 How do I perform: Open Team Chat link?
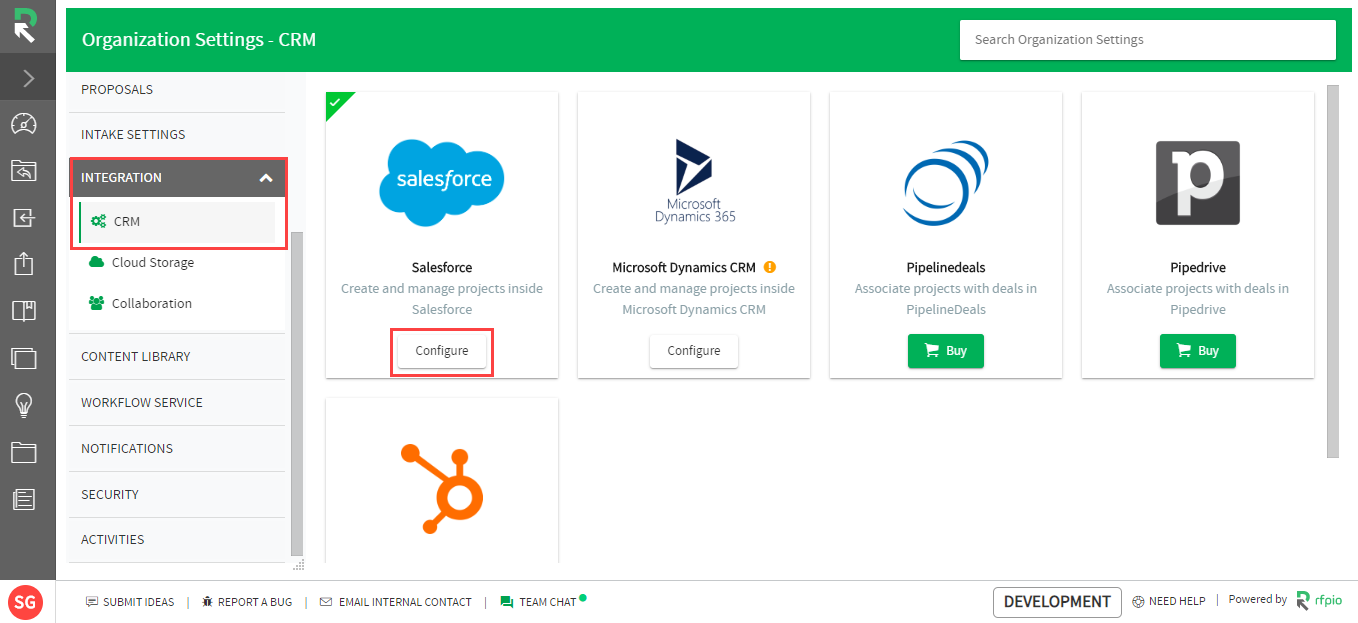(548, 602)
